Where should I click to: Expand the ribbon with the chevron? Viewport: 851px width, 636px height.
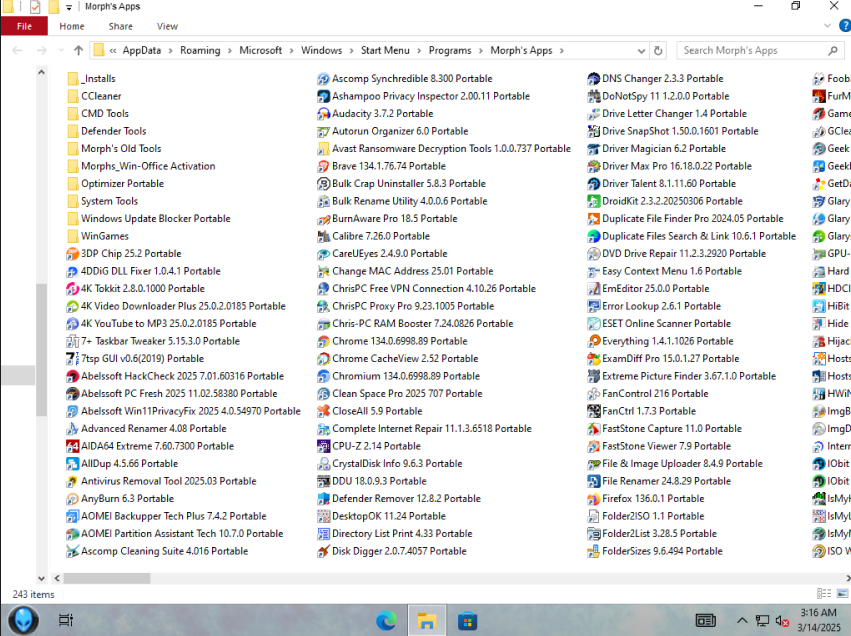(x=827, y=26)
